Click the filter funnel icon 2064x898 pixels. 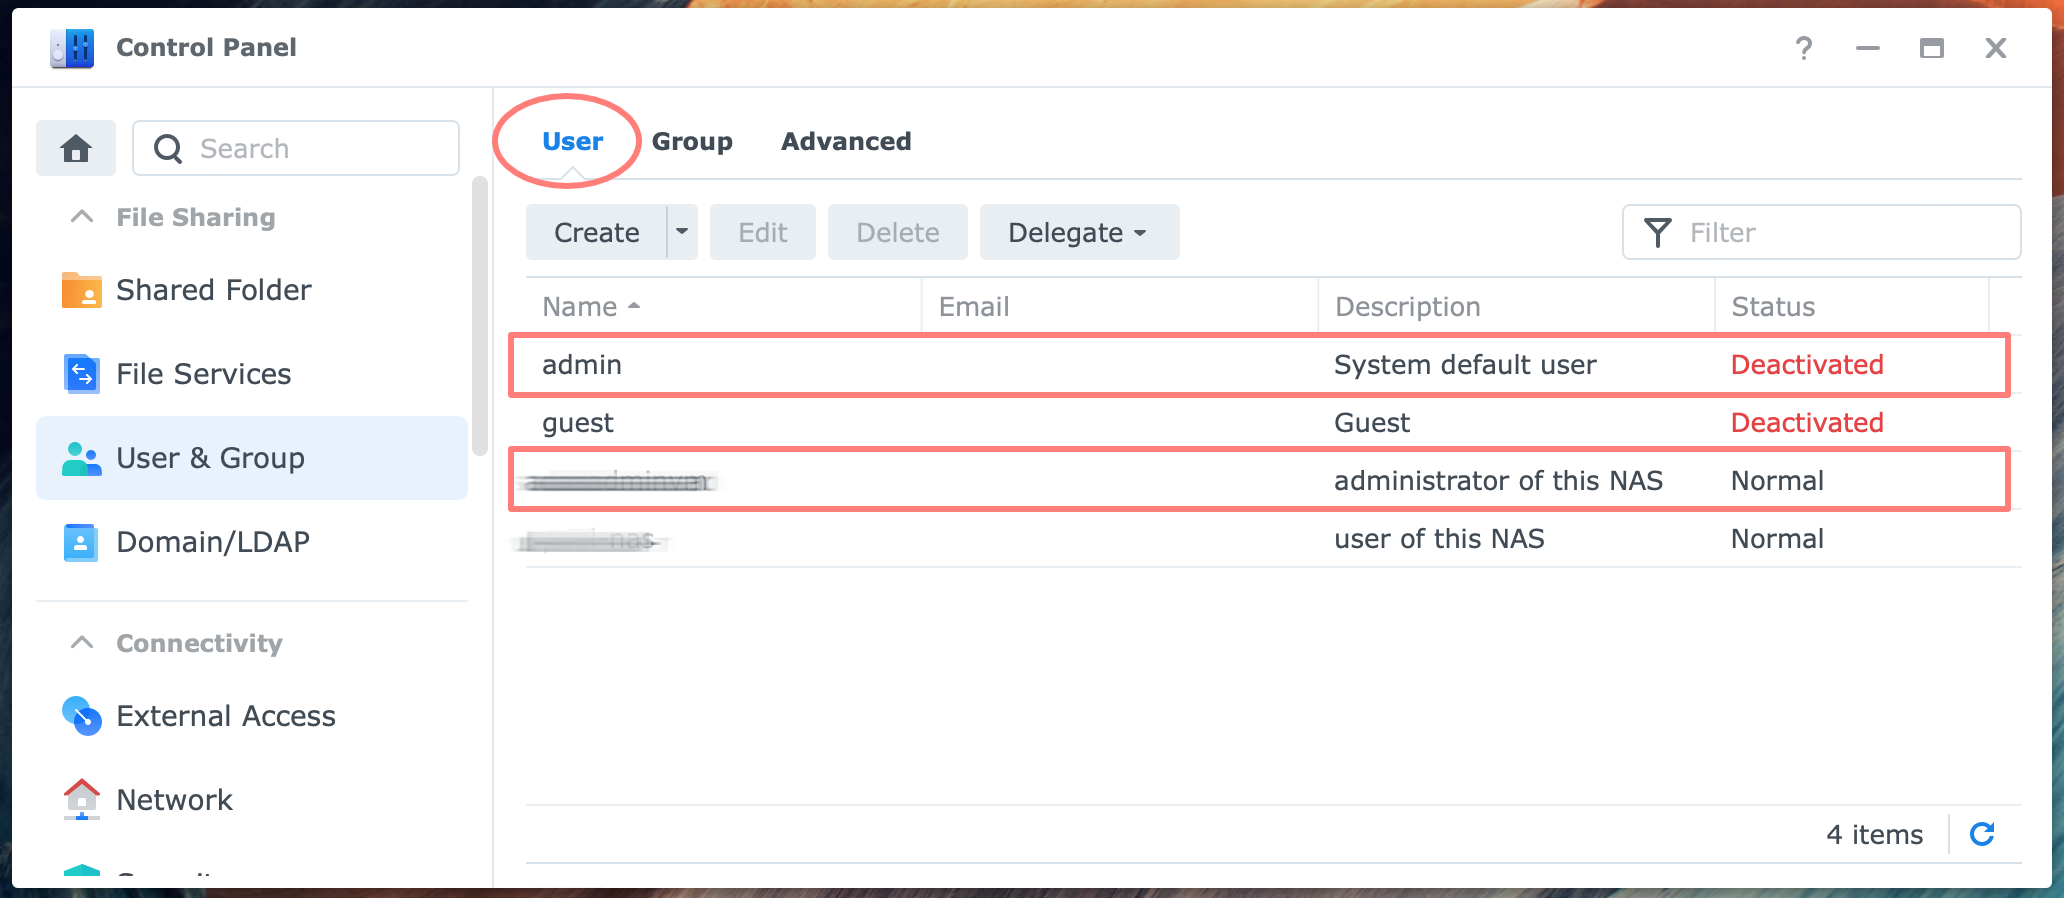click(1658, 233)
